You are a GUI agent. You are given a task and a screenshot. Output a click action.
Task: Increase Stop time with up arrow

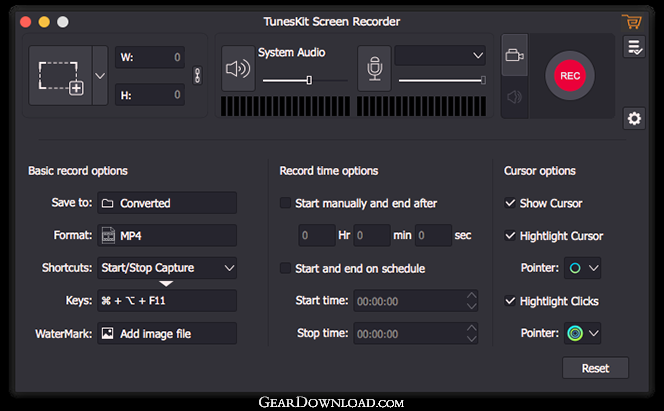[x=471, y=328]
